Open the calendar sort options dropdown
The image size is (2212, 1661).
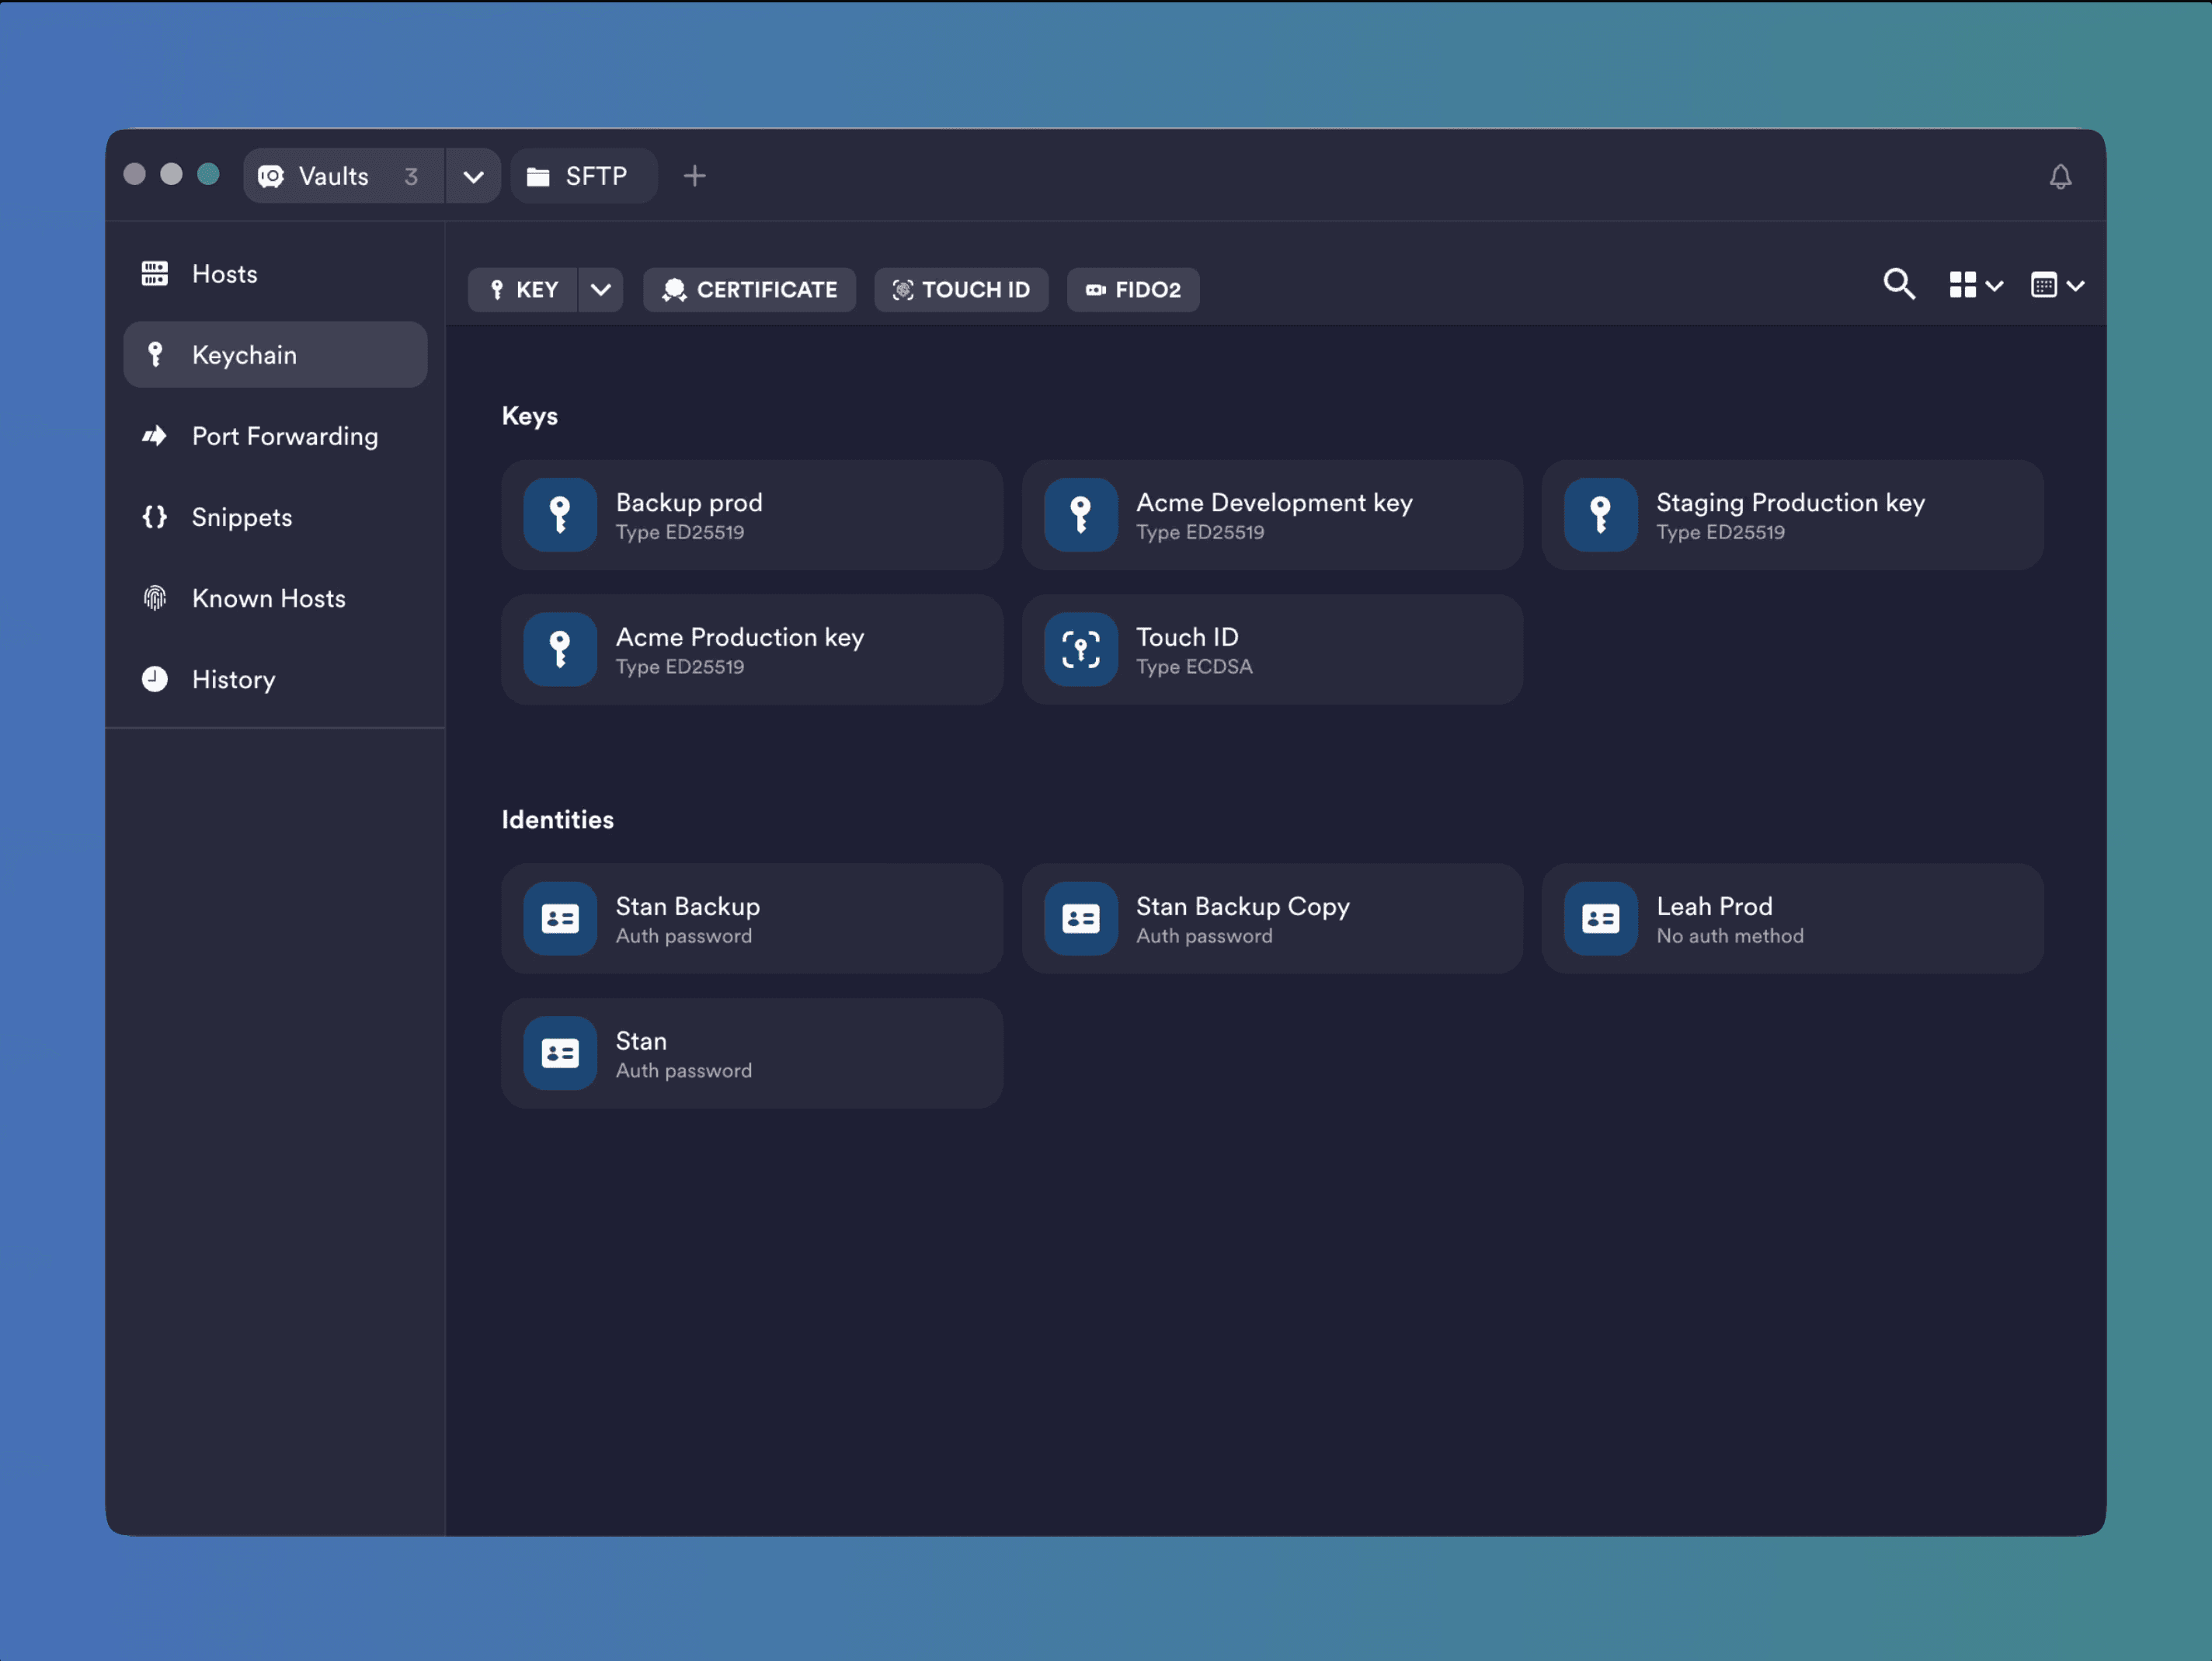pos(2057,286)
